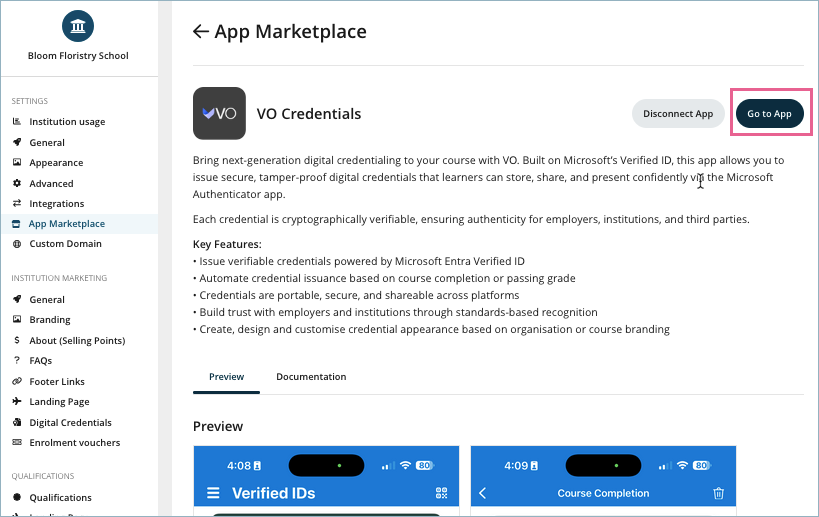The width and height of the screenshot is (819, 517).
Task: Click the Preview section heading
Action: (x=218, y=426)
